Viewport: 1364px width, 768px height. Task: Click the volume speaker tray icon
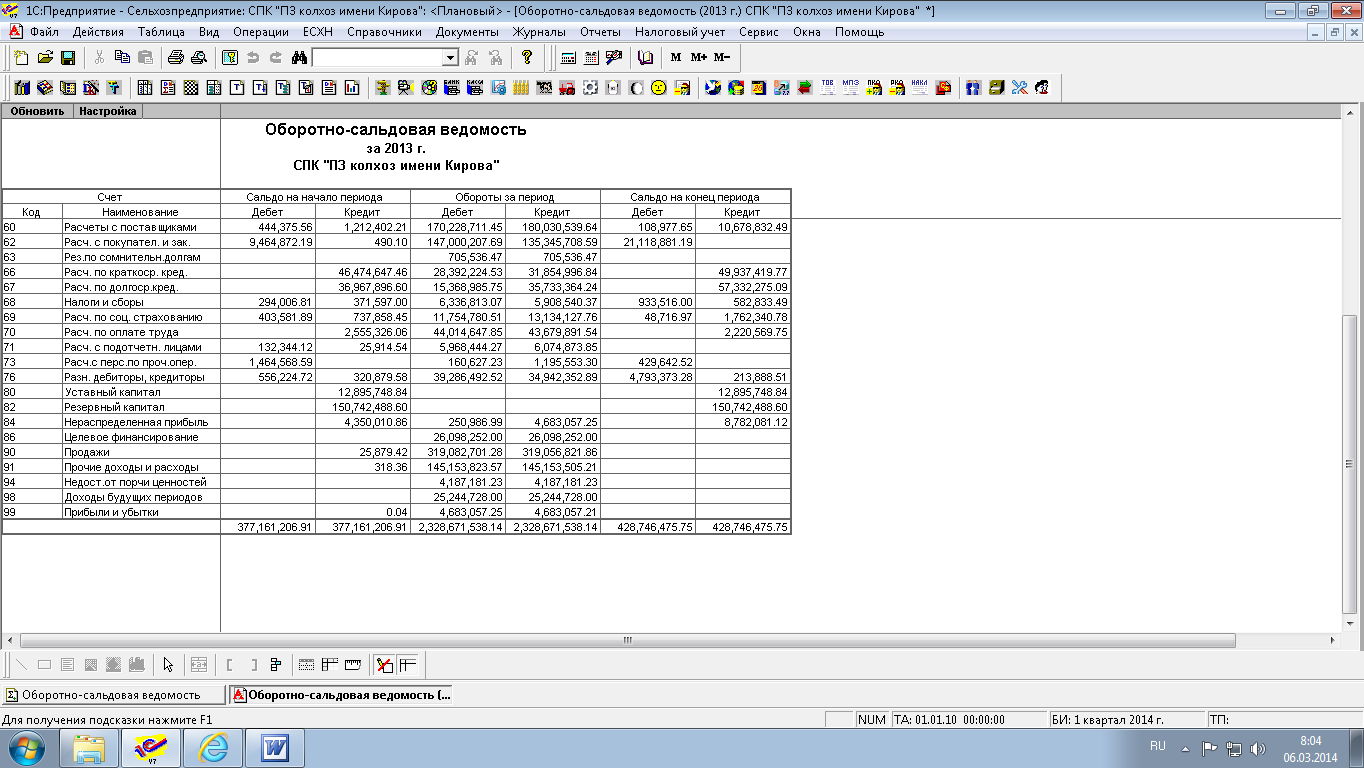pyautogui.click(x=1258, y=748)
